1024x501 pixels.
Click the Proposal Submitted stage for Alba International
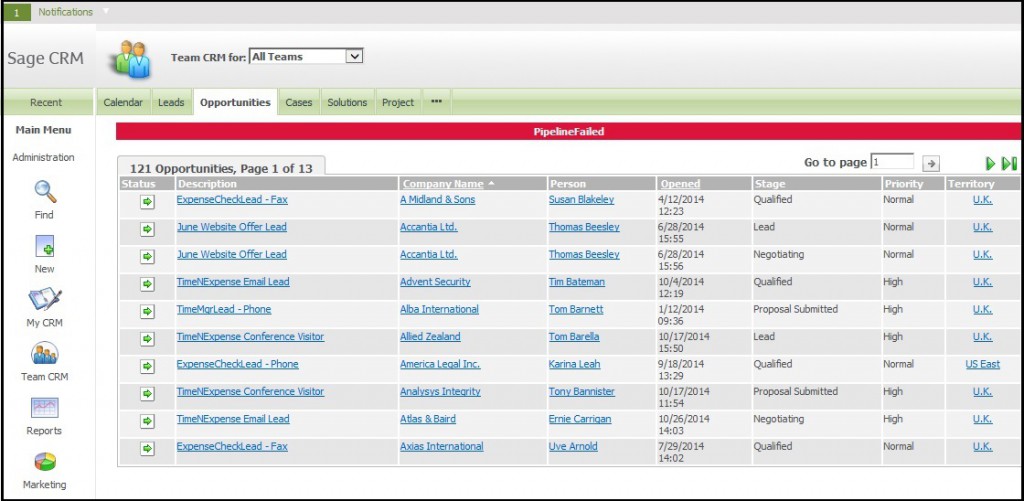(x=795, y=309)
